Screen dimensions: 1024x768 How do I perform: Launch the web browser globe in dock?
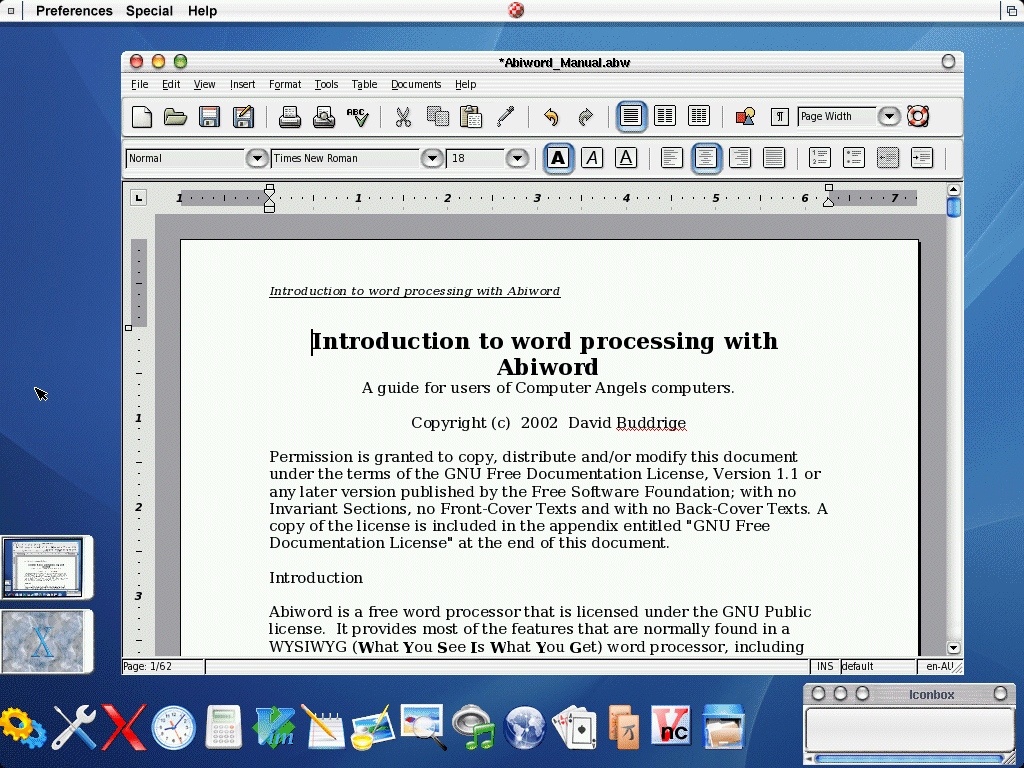(x=524, y=728)
